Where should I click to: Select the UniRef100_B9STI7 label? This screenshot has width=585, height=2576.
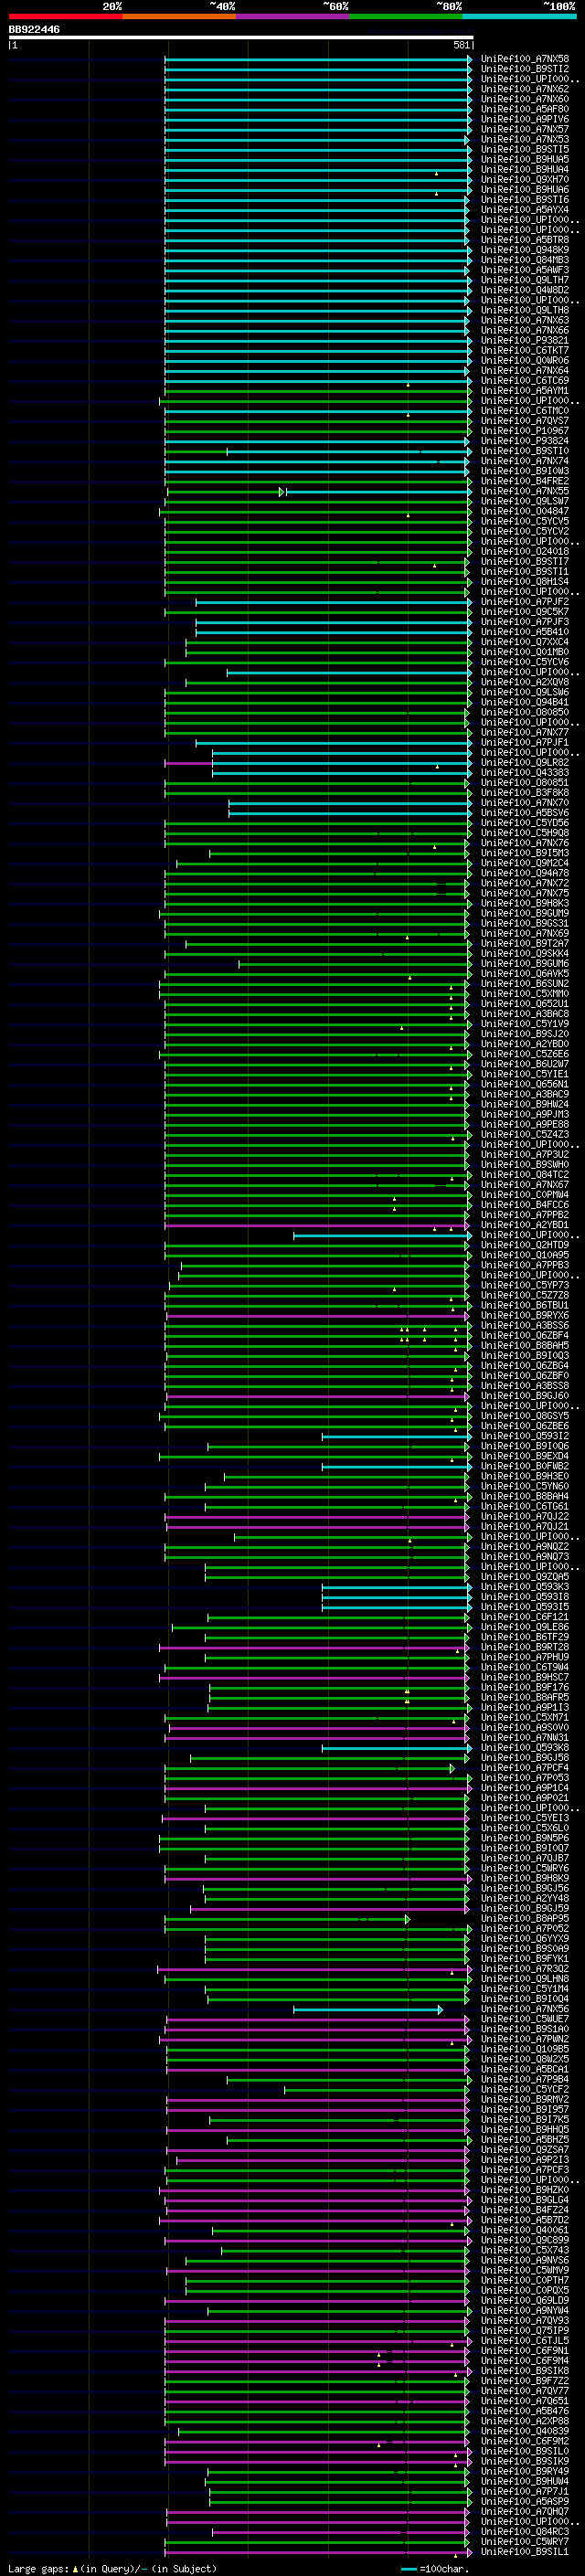(x=525, y=561)
